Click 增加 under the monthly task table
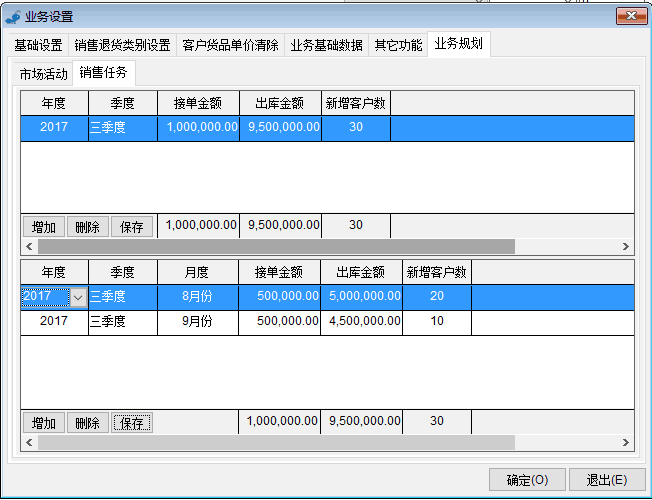652x500 pixels. pos(43,423)
